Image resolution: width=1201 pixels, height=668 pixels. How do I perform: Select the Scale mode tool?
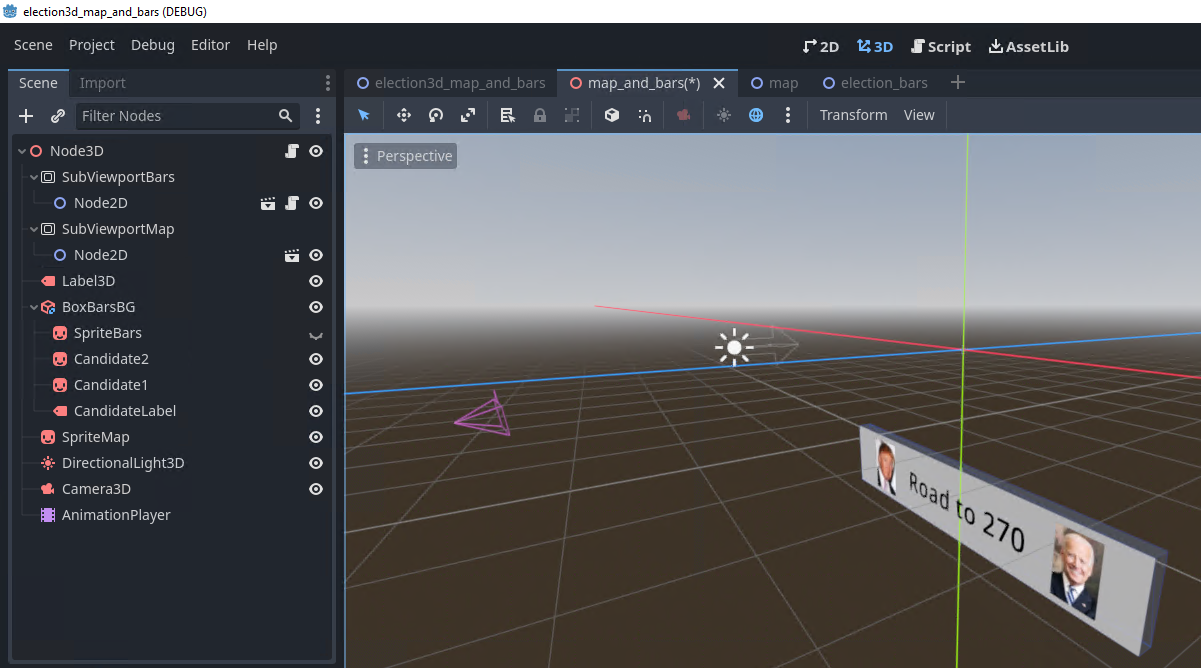(468, 115)
